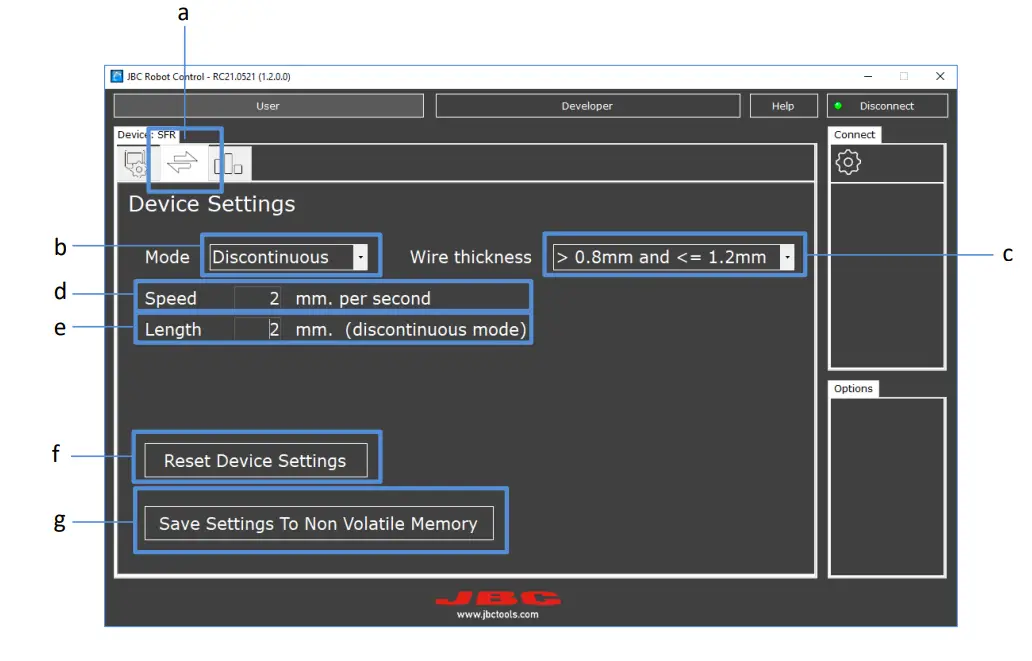
Task: Click the JBC Robot Control app icon in title bar
Action: tap(116, 76)
